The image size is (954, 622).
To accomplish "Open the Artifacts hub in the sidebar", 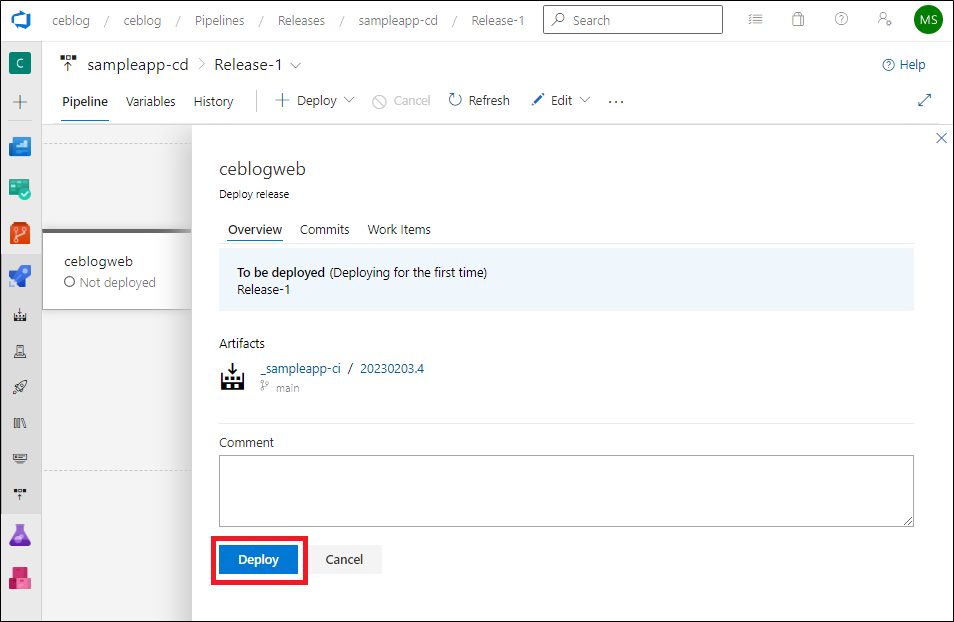I will [20, 578].
